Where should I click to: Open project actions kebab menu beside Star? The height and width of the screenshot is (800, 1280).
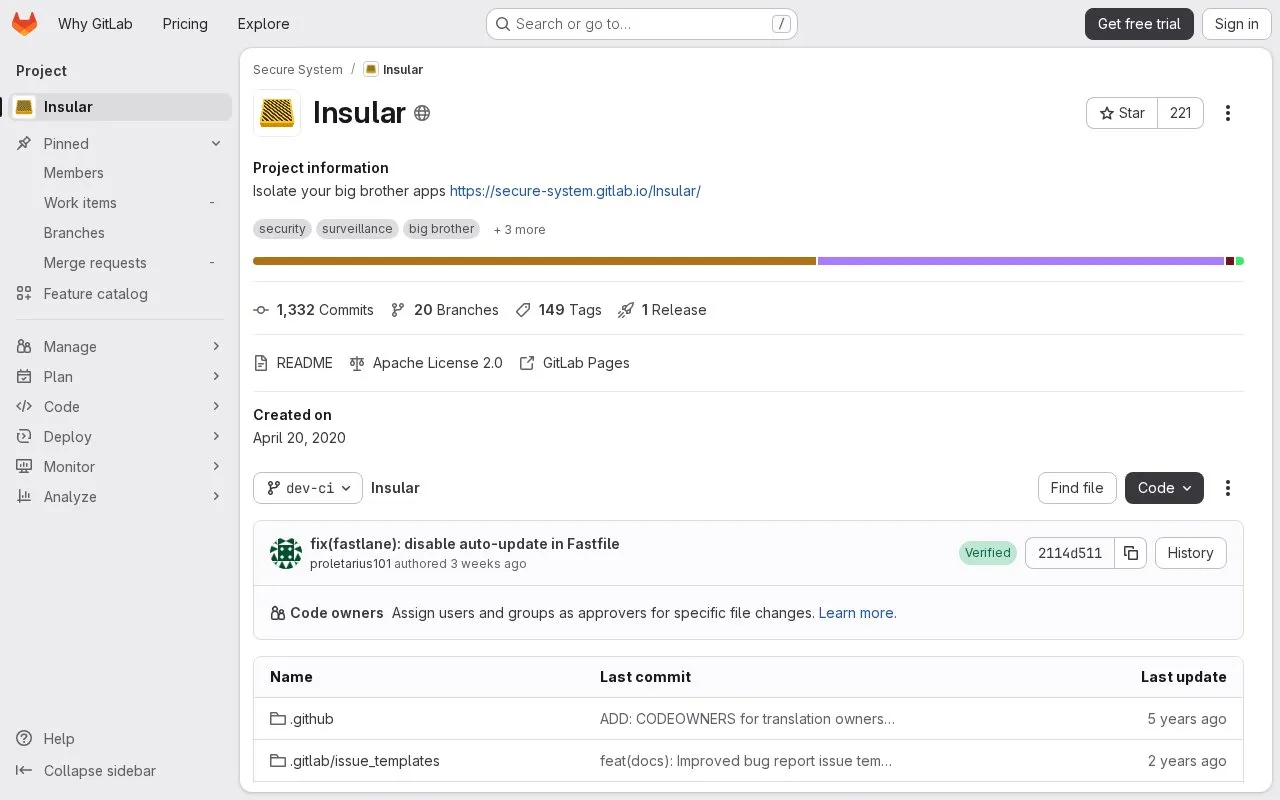[1228, 113]
